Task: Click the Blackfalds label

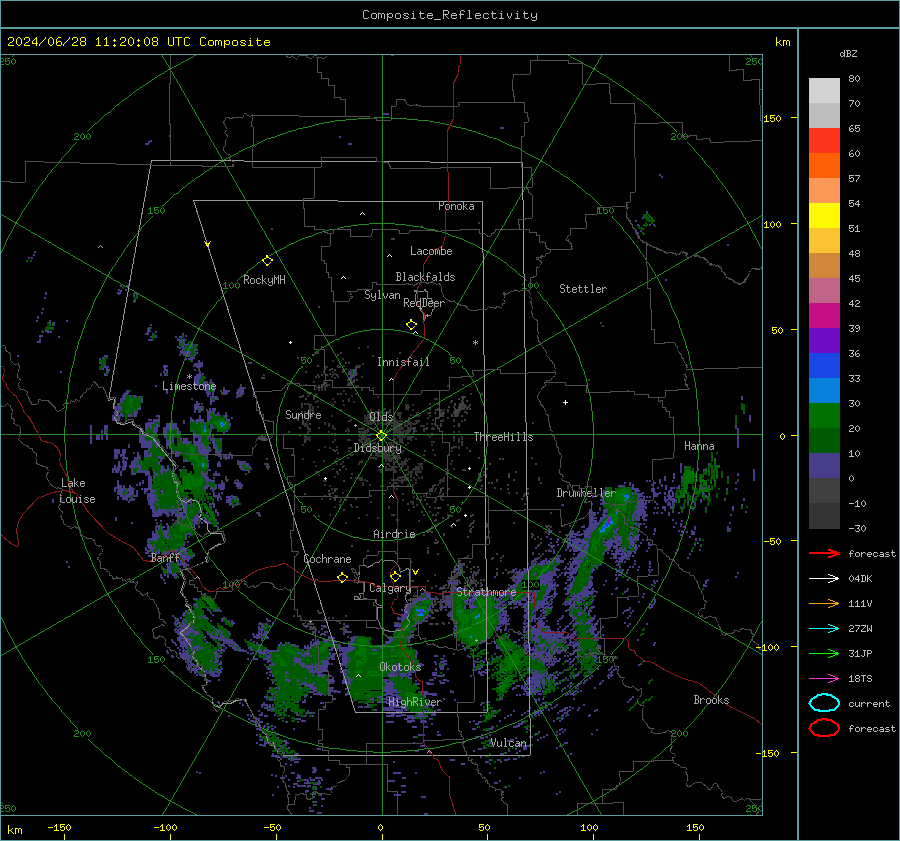Action: pos(425,277)
